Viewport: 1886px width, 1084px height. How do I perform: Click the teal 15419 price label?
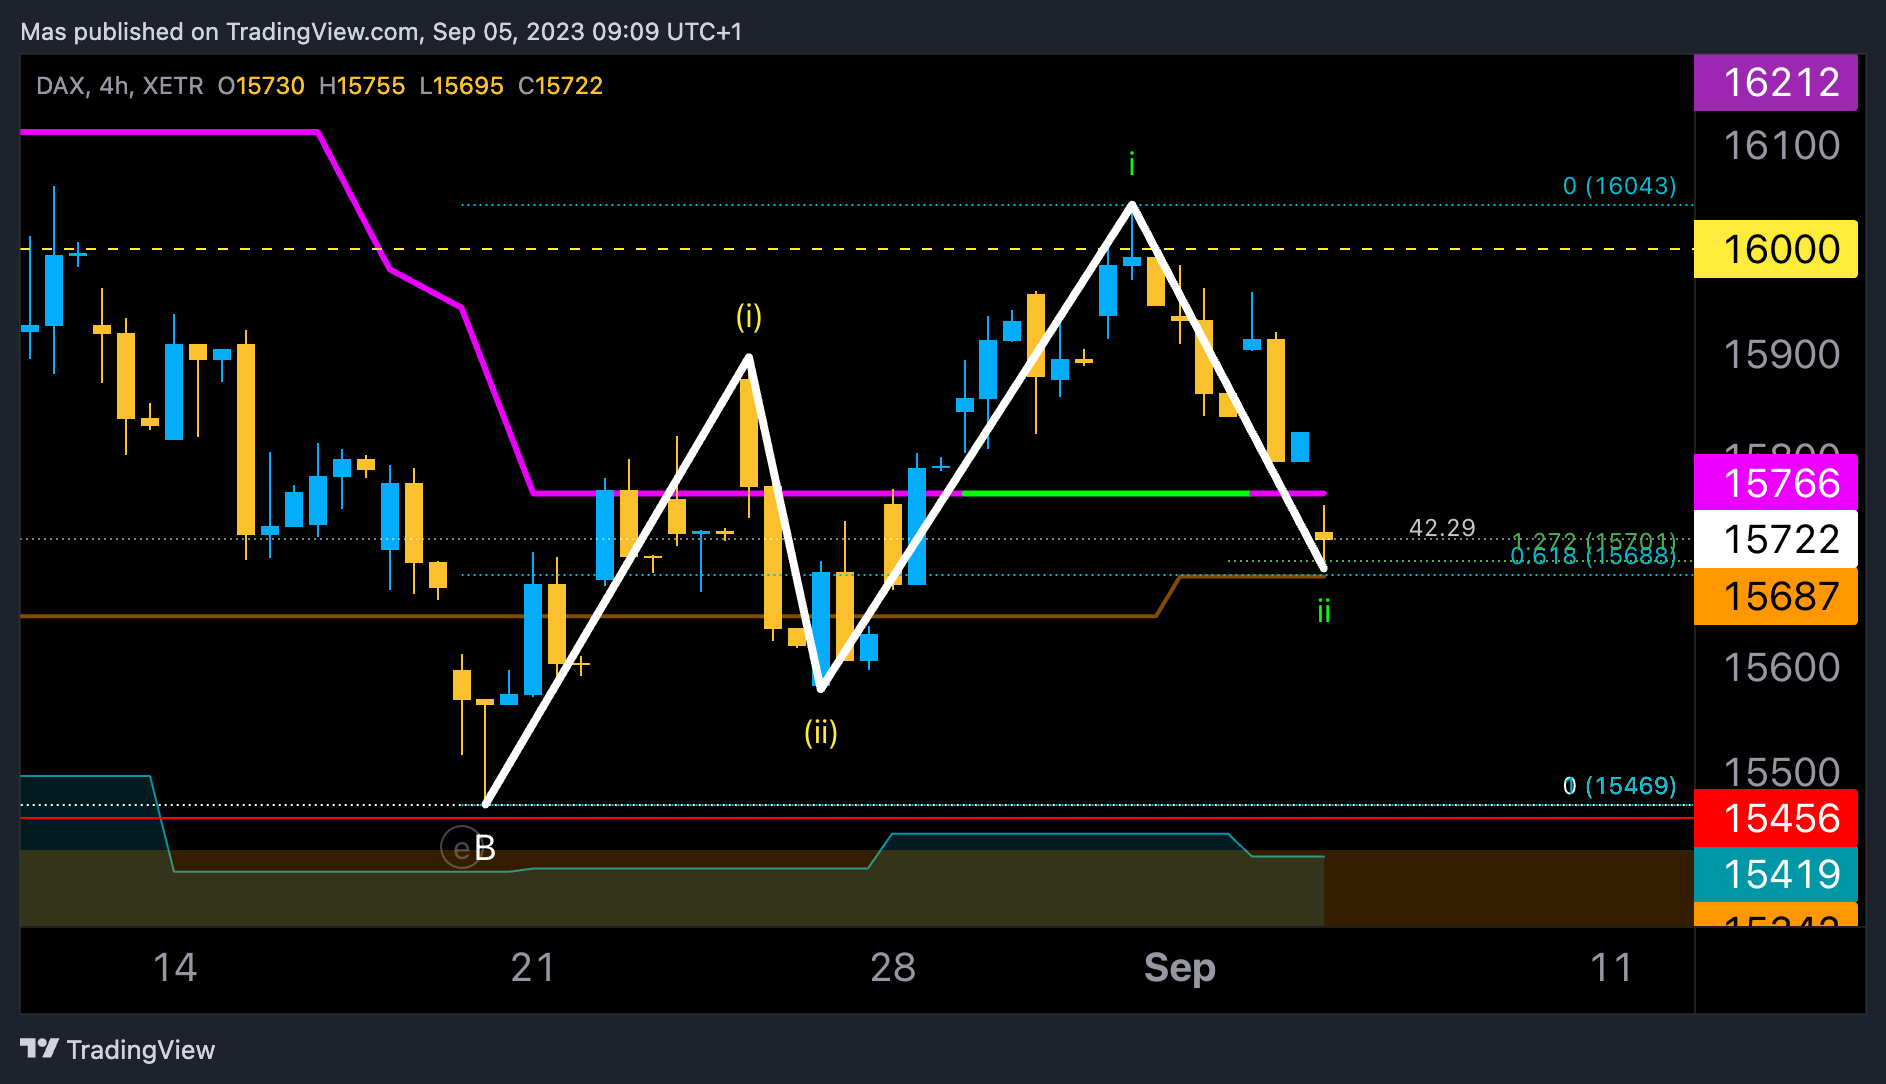(1775, 874)
